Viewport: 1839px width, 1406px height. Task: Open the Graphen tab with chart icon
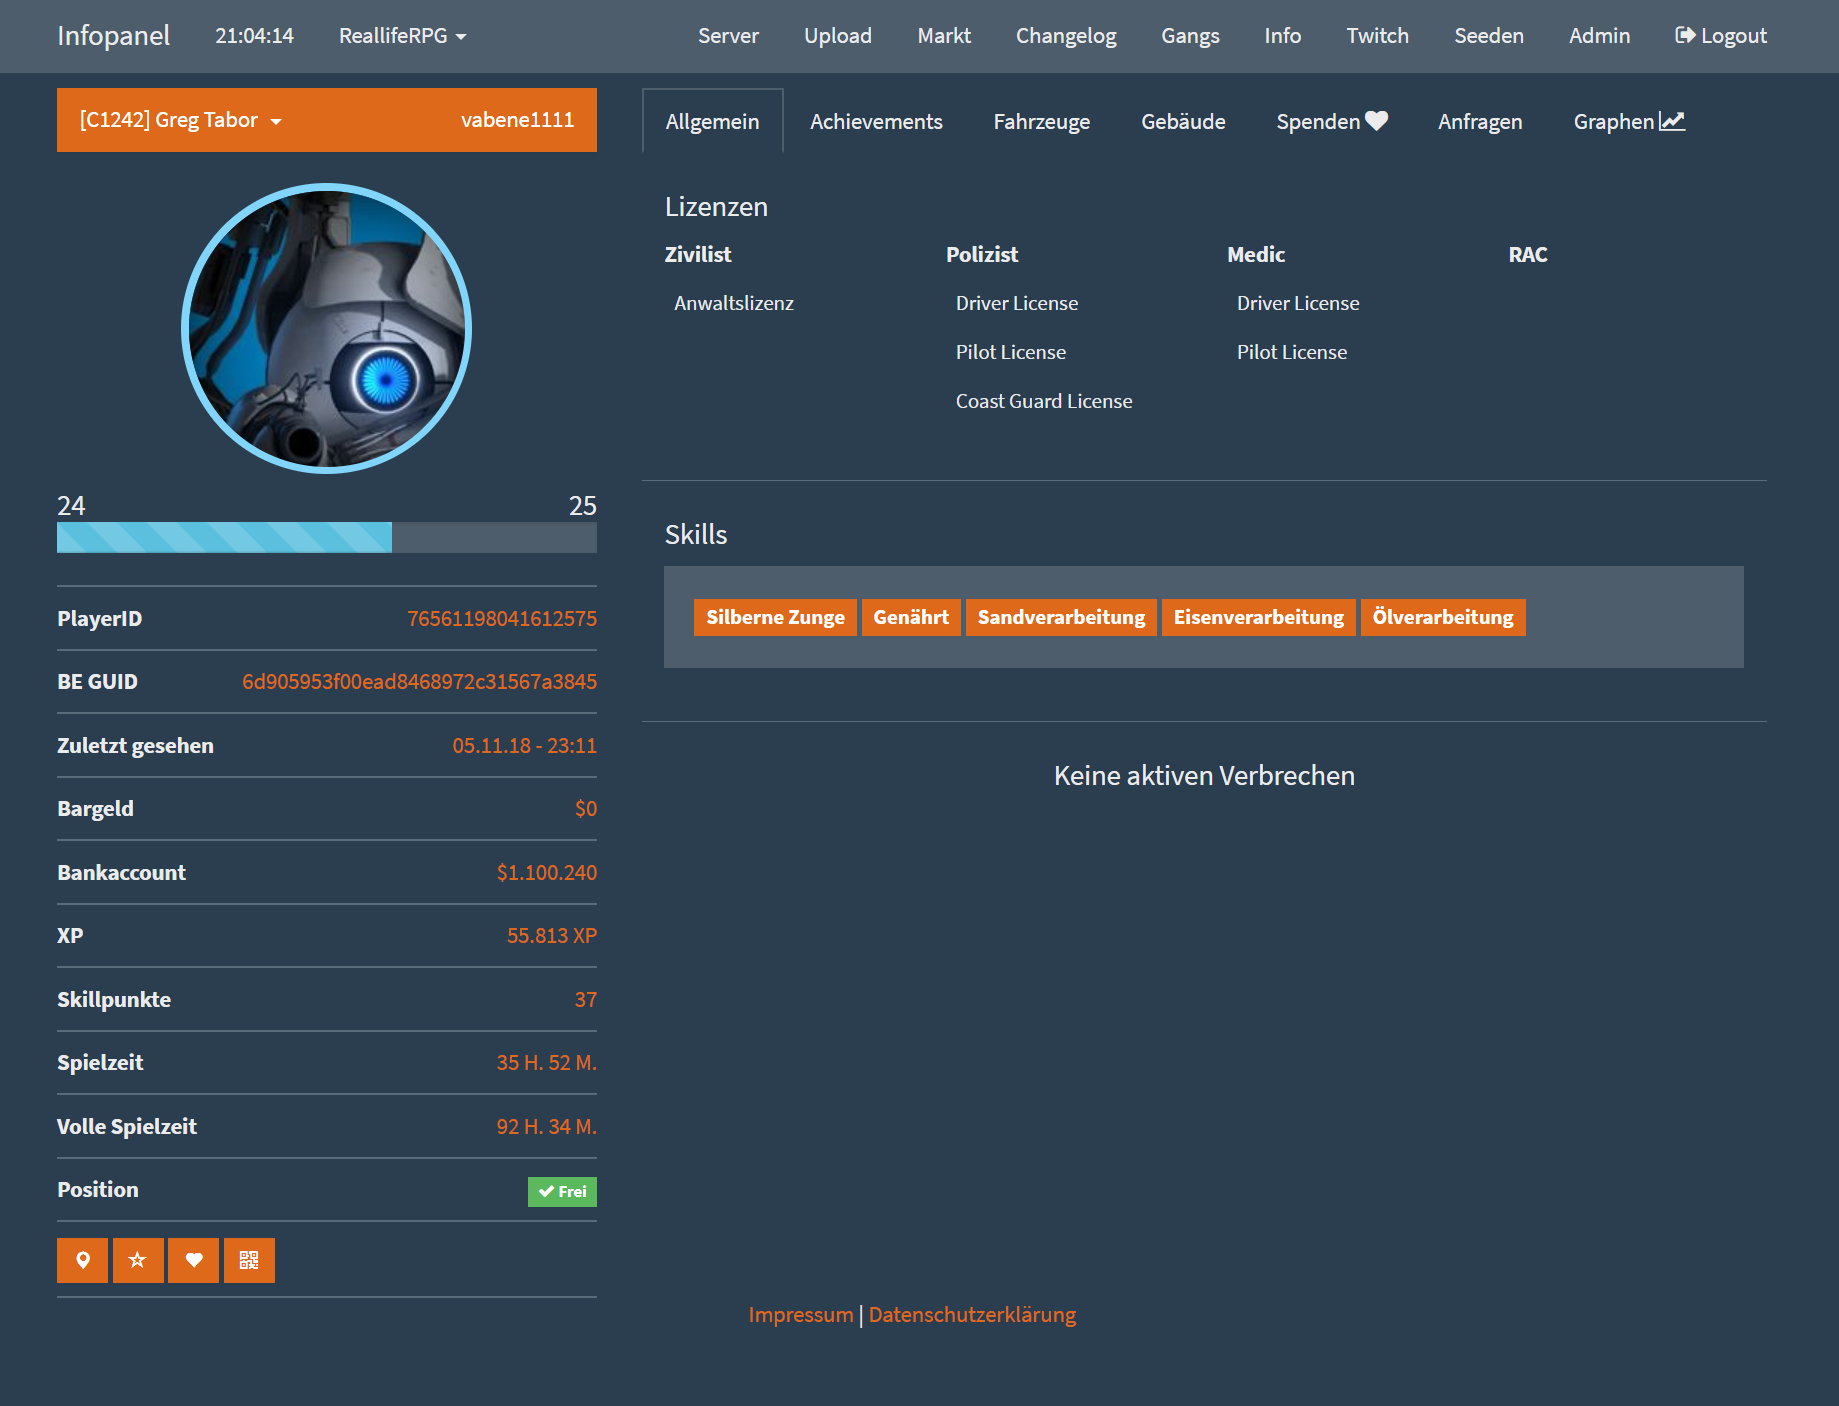pyautogui.click(x=1628, y=122)
